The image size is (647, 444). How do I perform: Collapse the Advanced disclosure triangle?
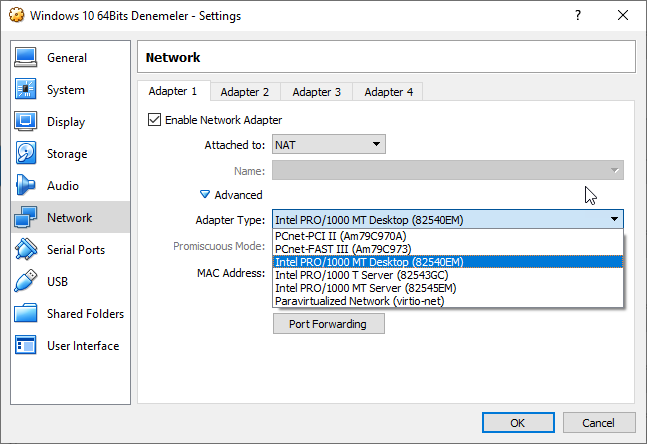(x=205, y=194)
